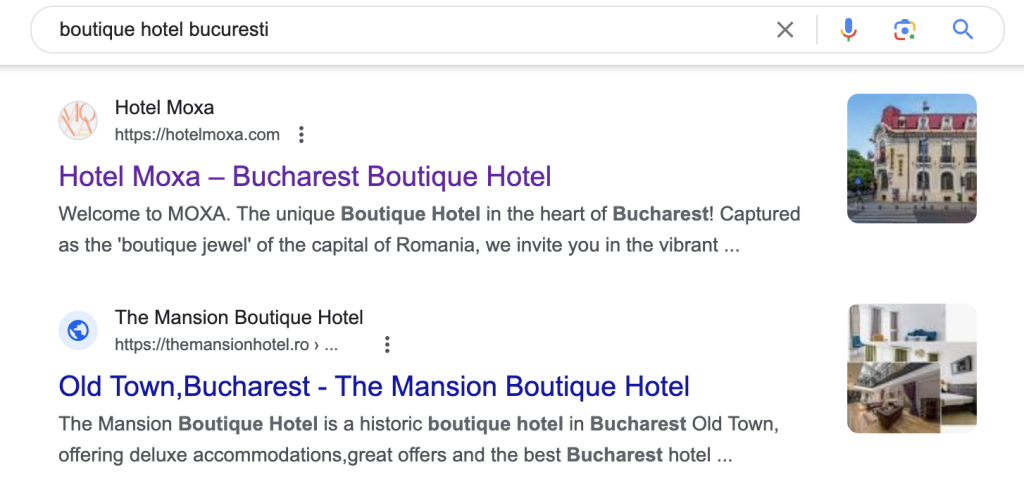Click the blue magnifier search button
This screenshot has height=496, width=1024.
tap(962, 30)
